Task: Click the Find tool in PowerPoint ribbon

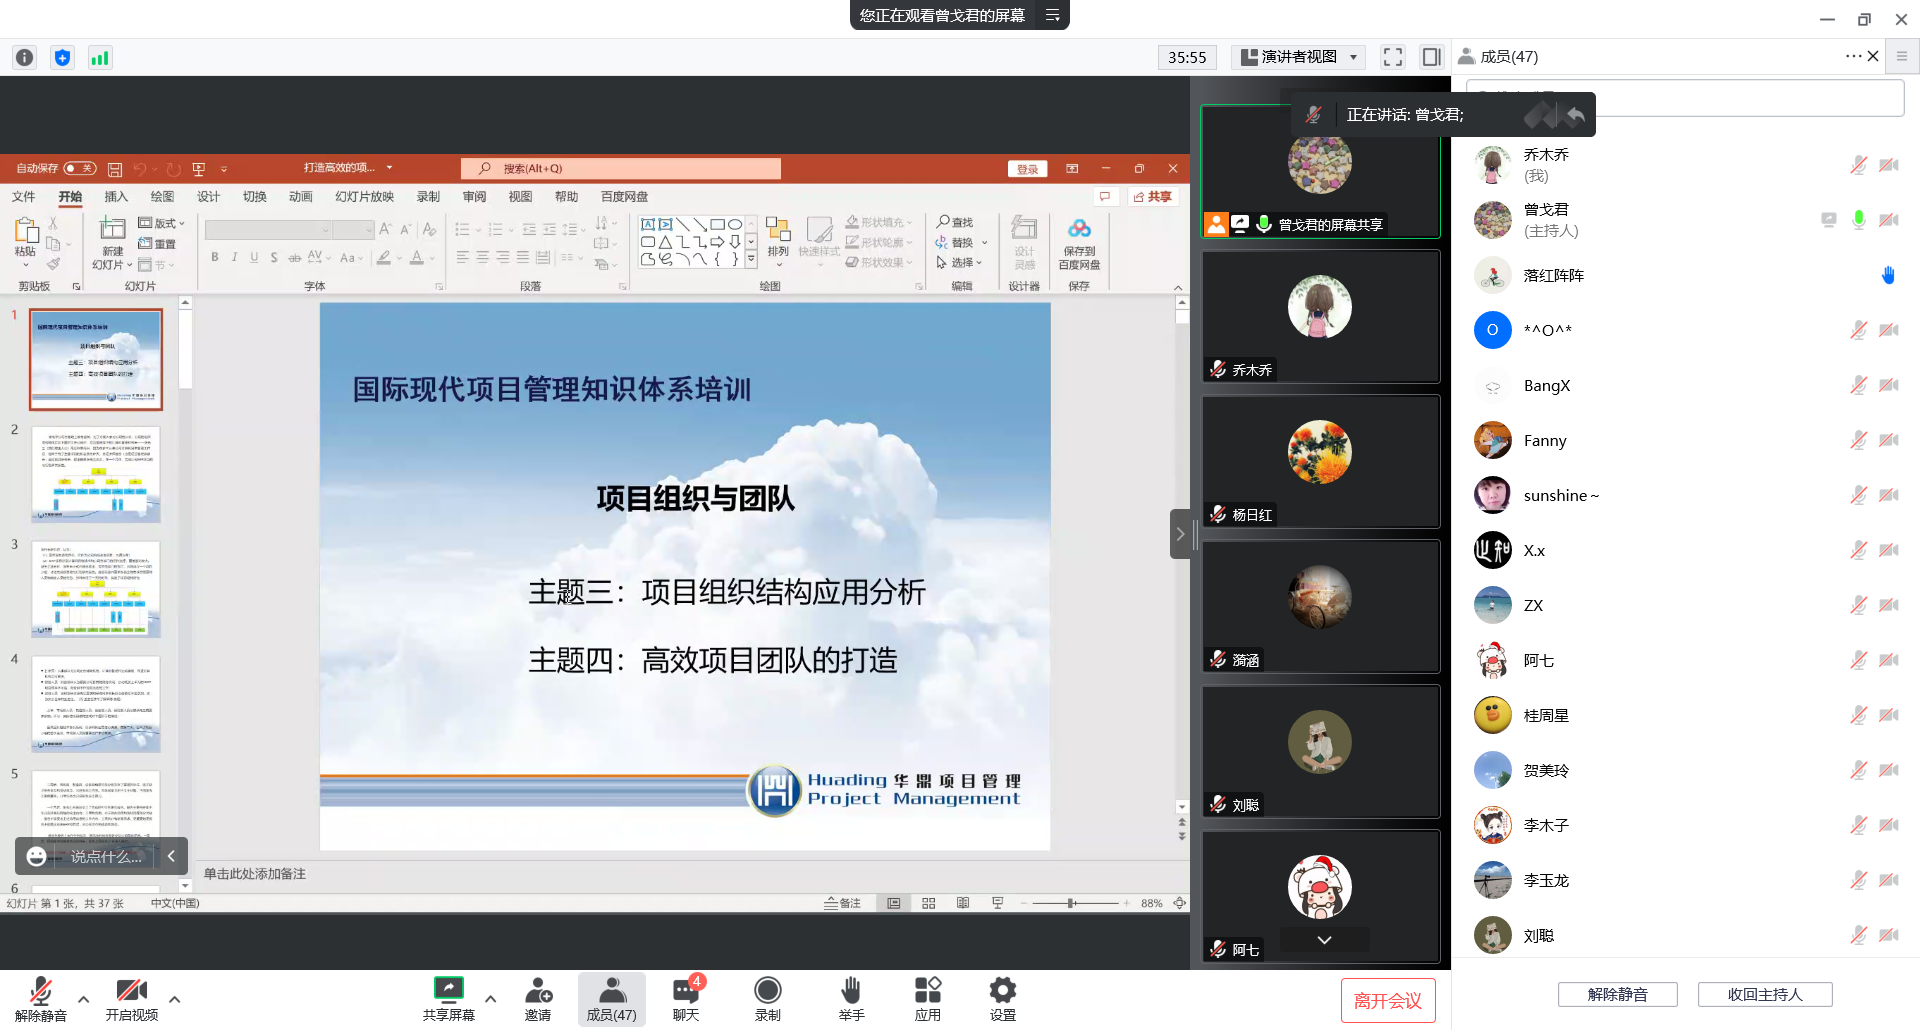Action: [955, 222]
